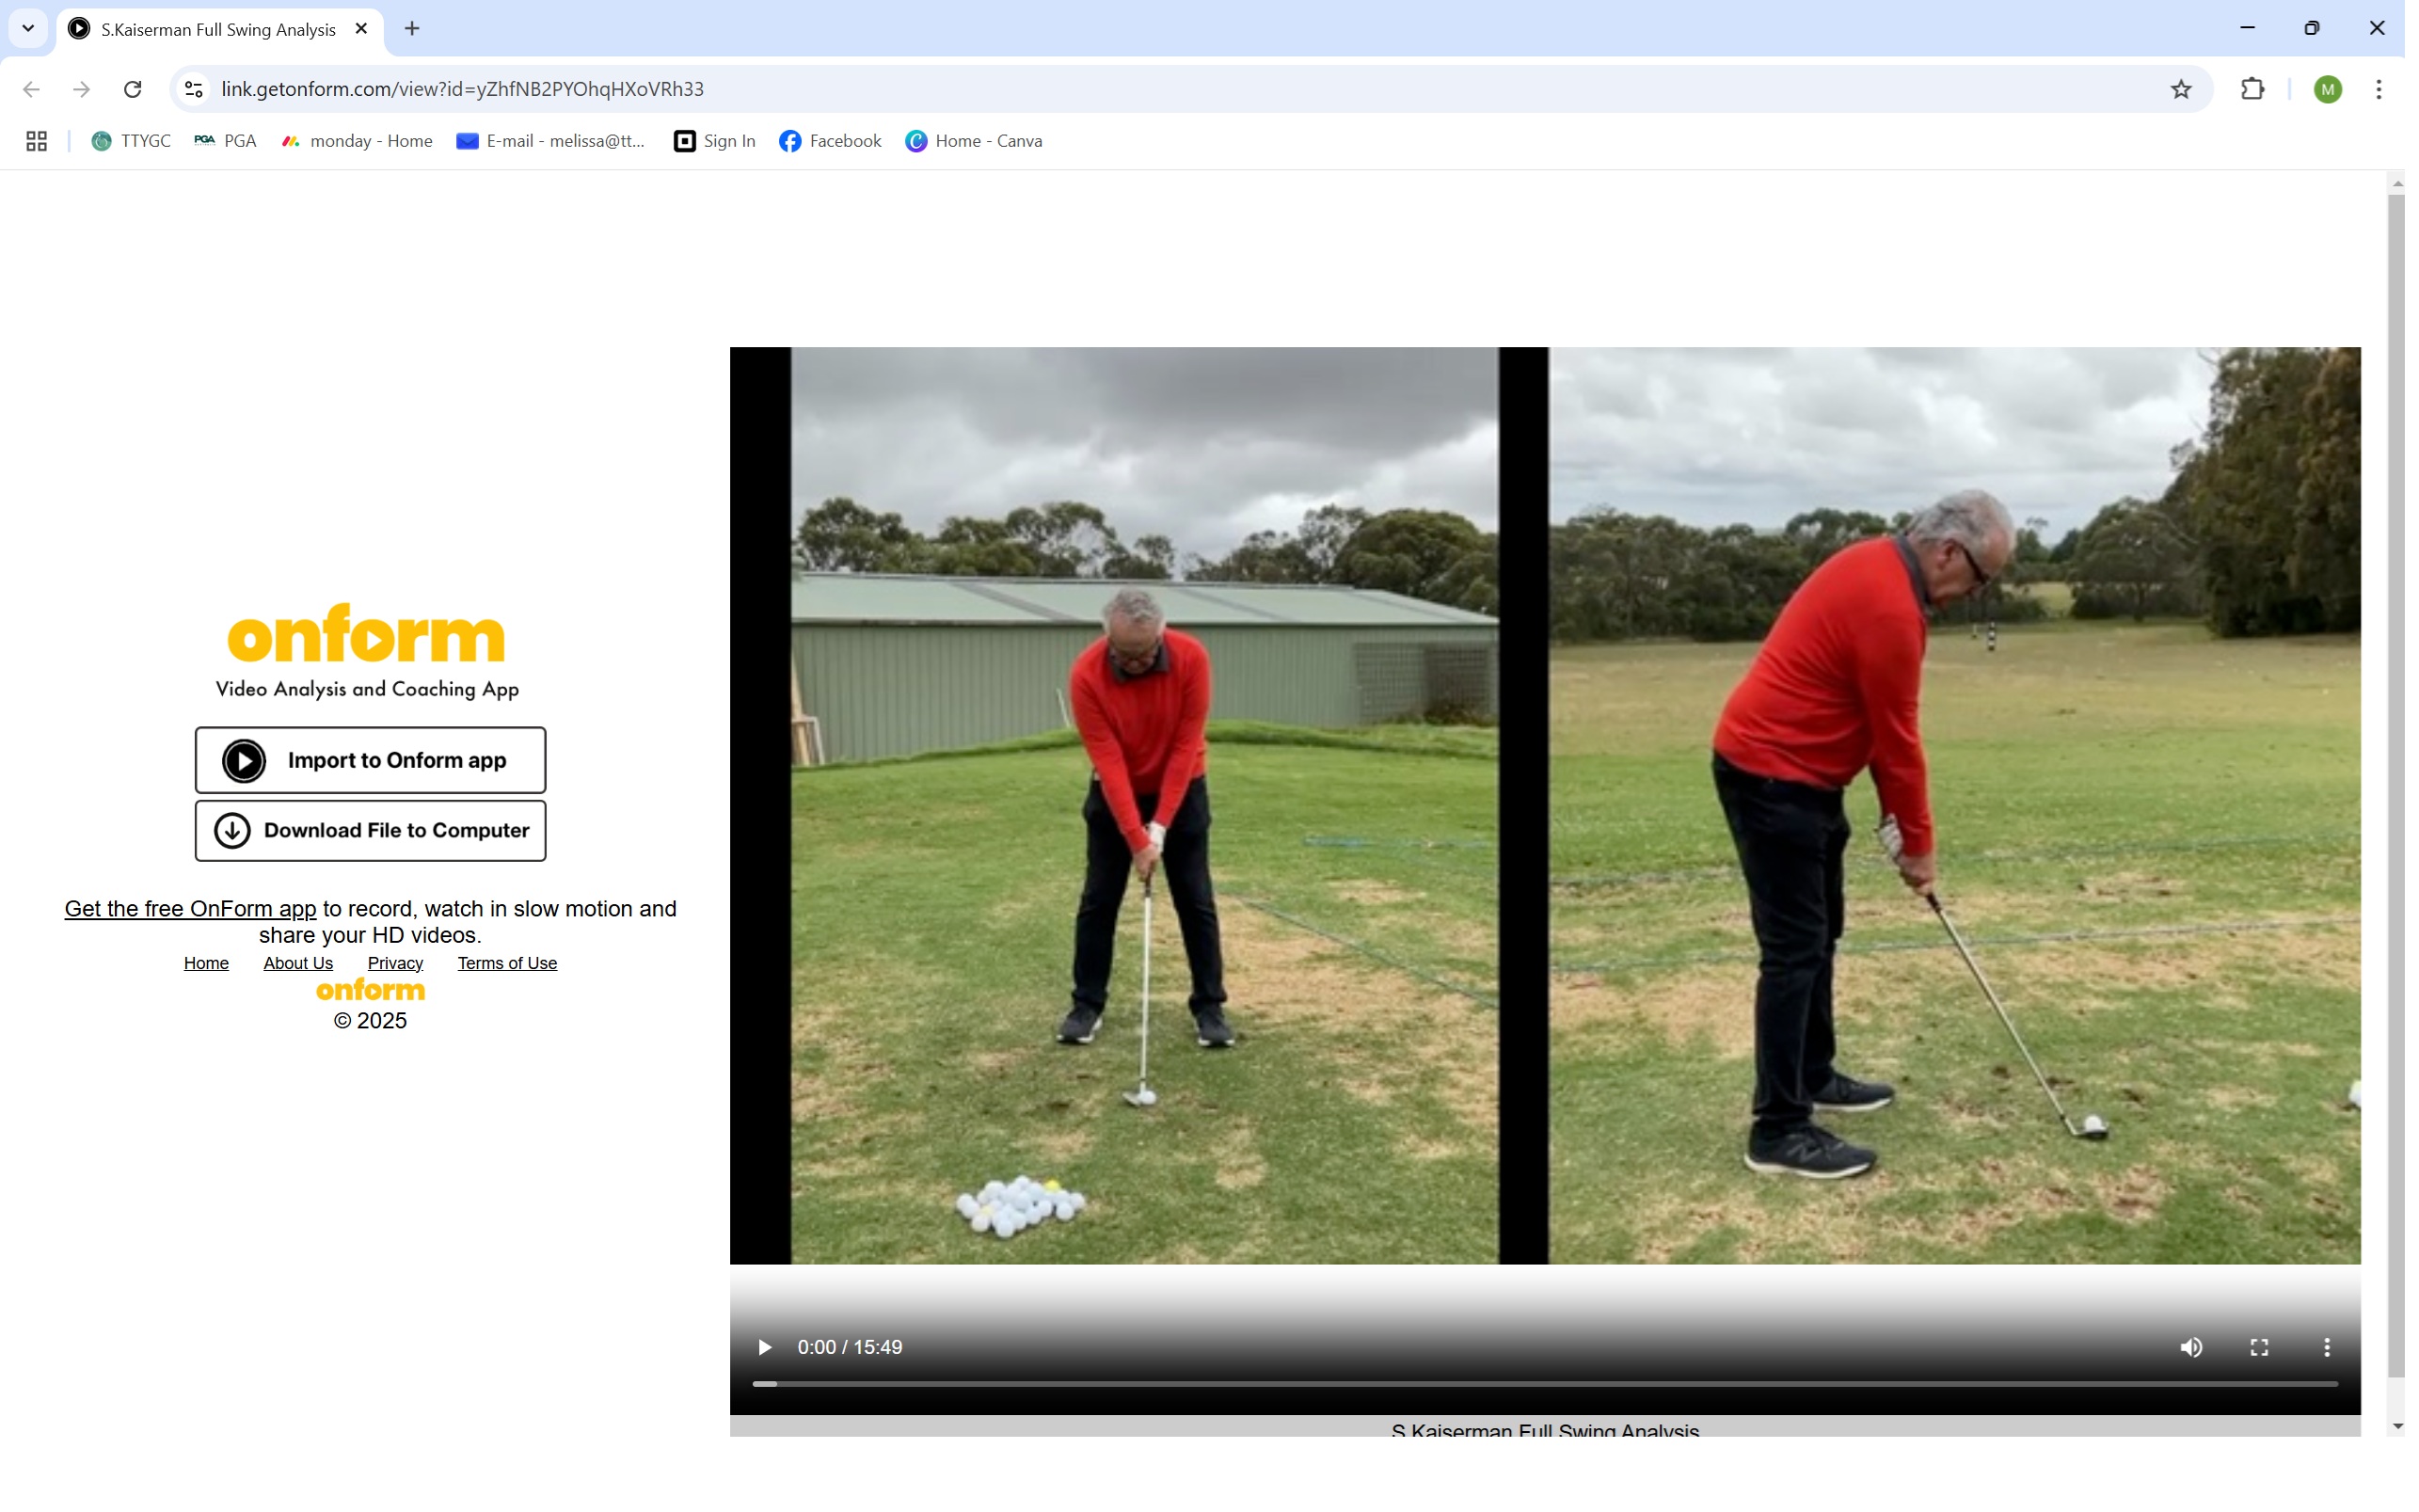Open the apps grid bookmark icon

37,141
